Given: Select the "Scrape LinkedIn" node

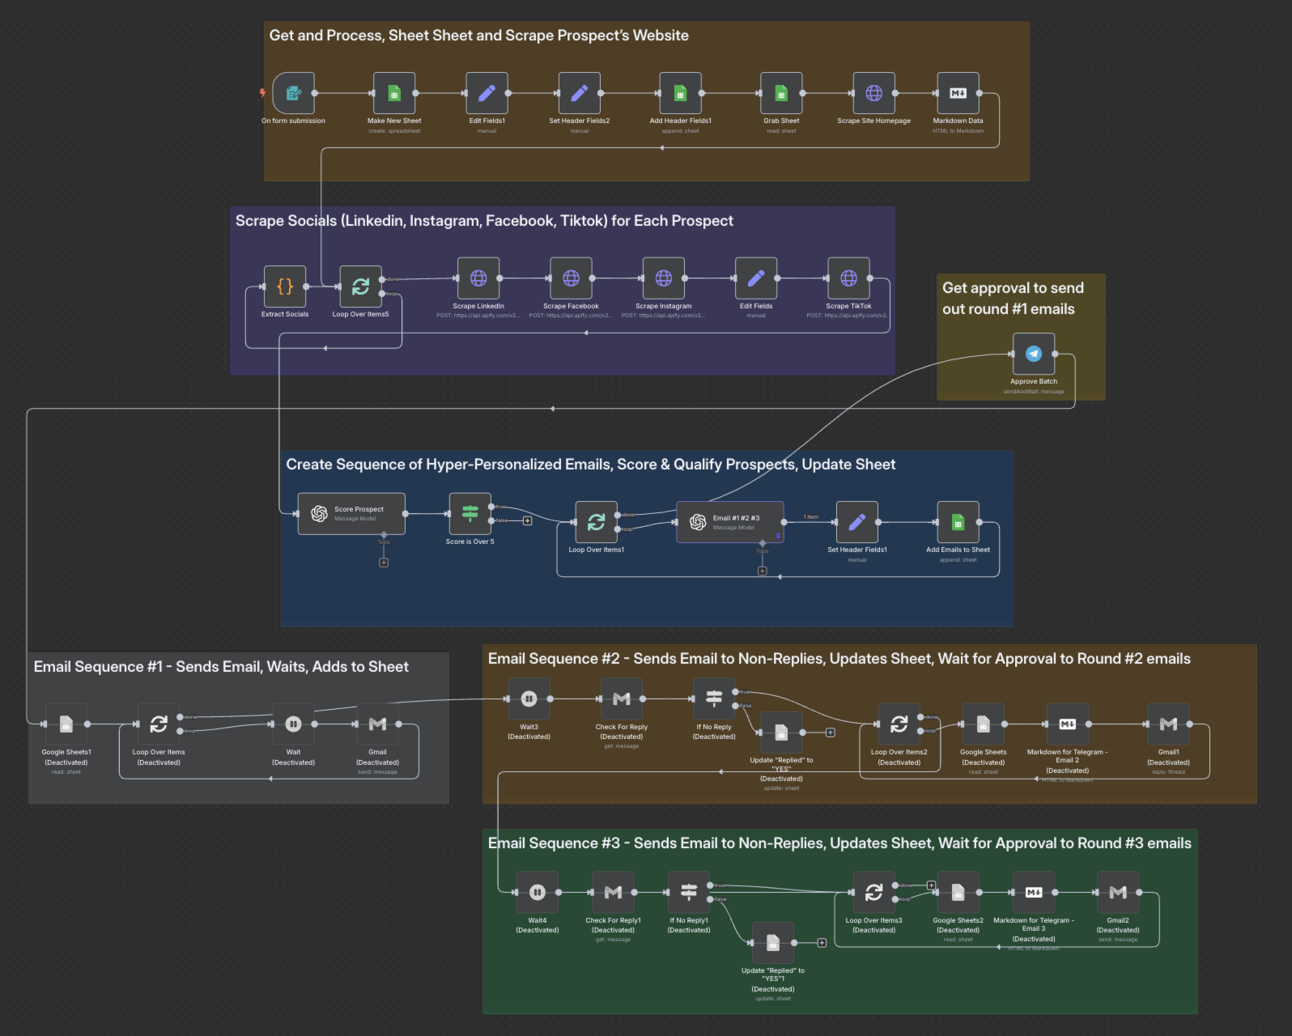Looking at the screenshot, I should click(x=478, y=279).
